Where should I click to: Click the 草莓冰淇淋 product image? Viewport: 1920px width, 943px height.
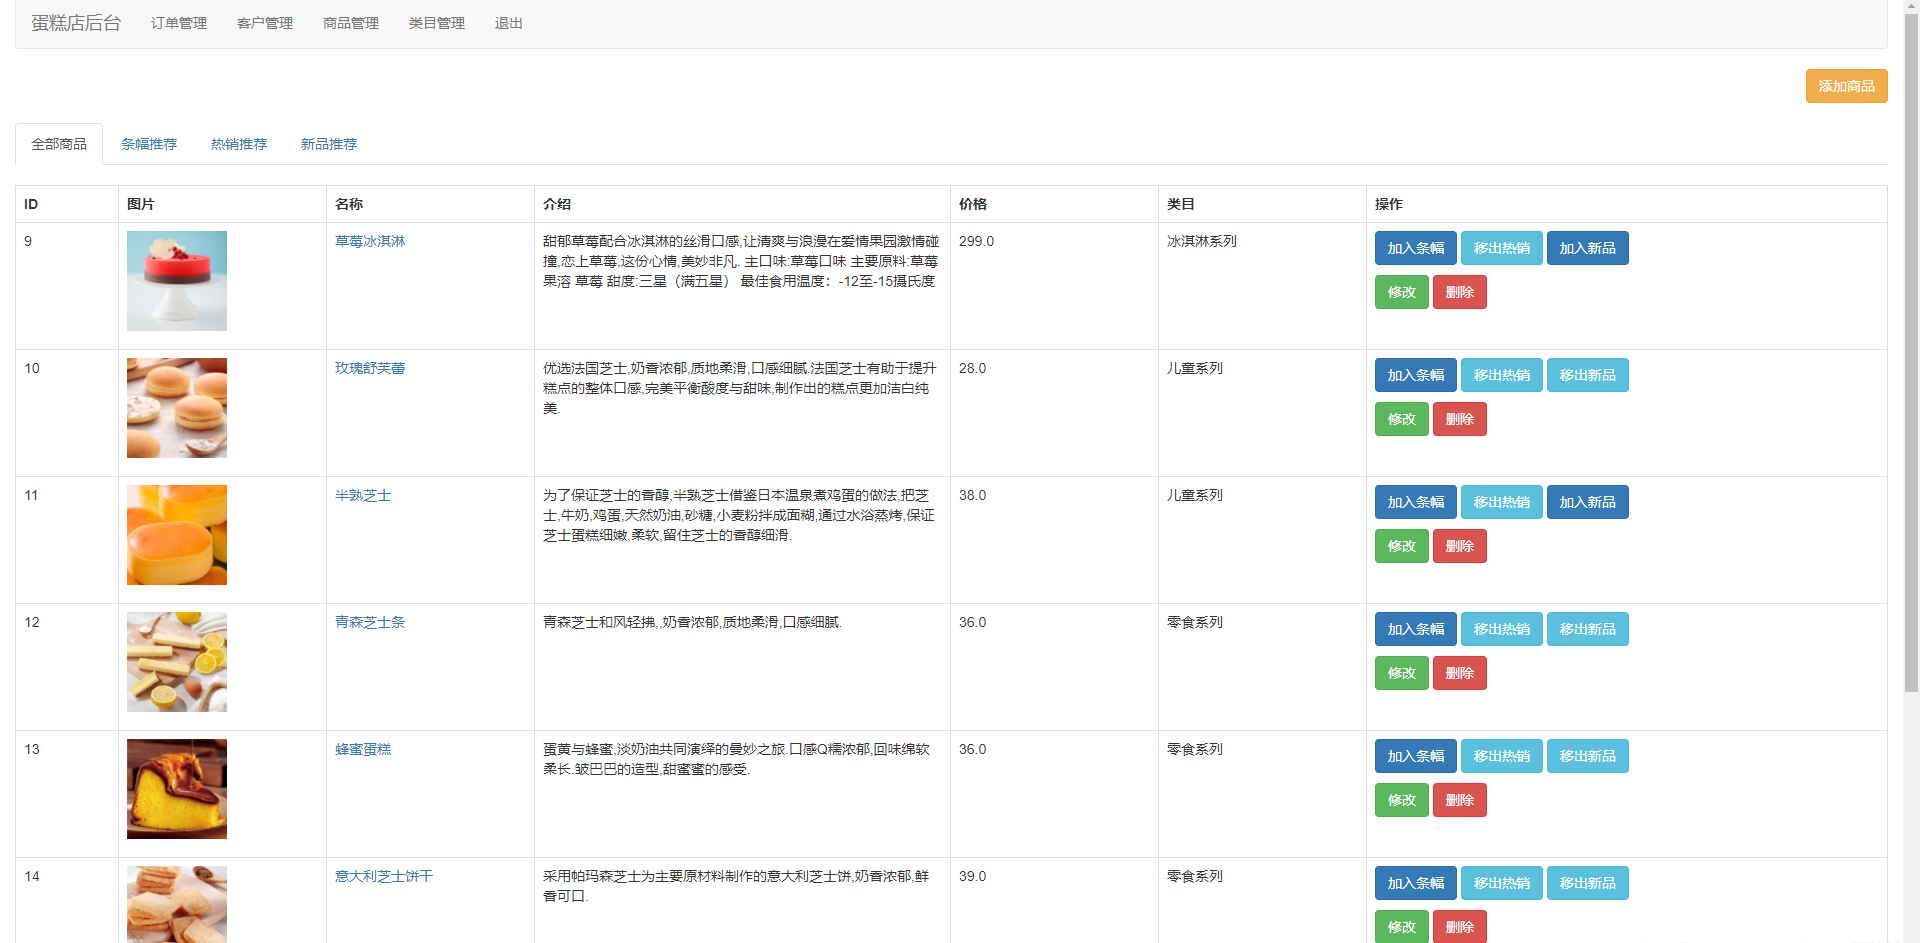(x=176, y=280)
